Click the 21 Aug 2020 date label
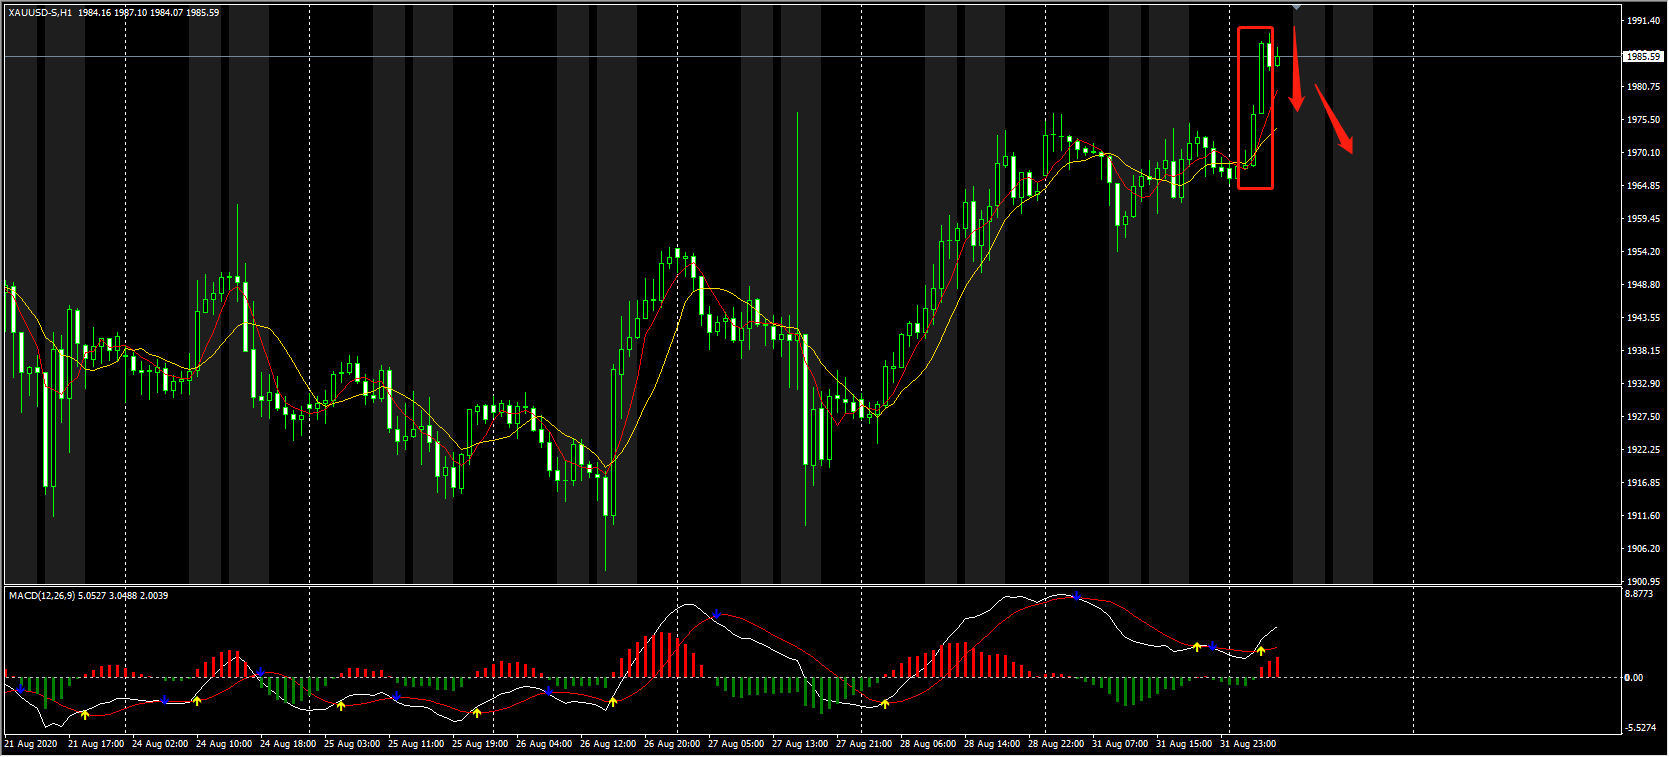The image size is (1669, 757). [x=31, y=744]
